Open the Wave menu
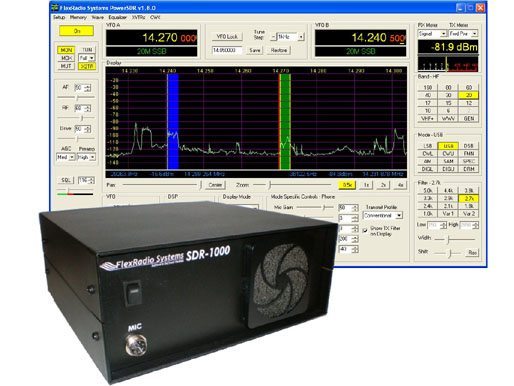 pos(98,17)
